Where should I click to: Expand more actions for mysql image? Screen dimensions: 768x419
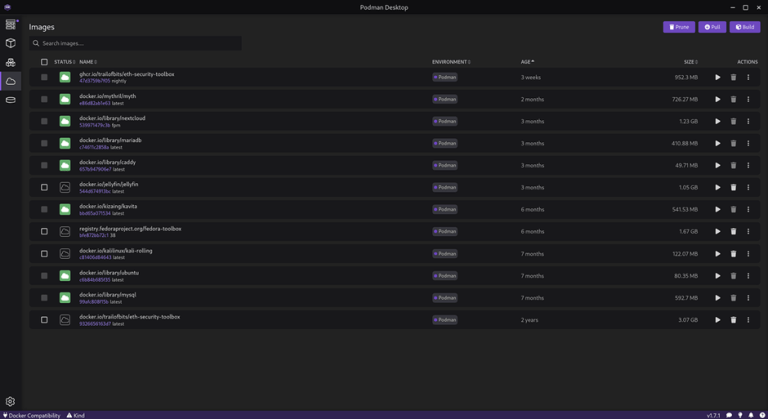pos(748,298)
